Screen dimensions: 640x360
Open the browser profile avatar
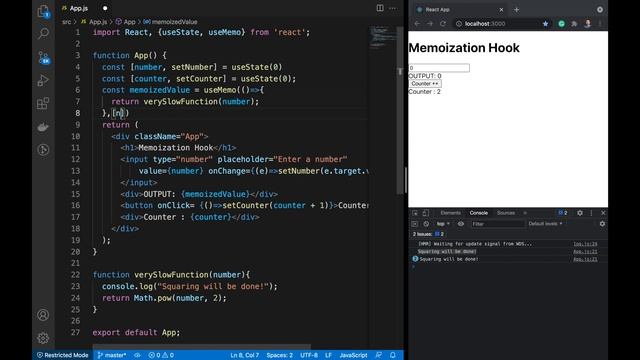[588, 24]
